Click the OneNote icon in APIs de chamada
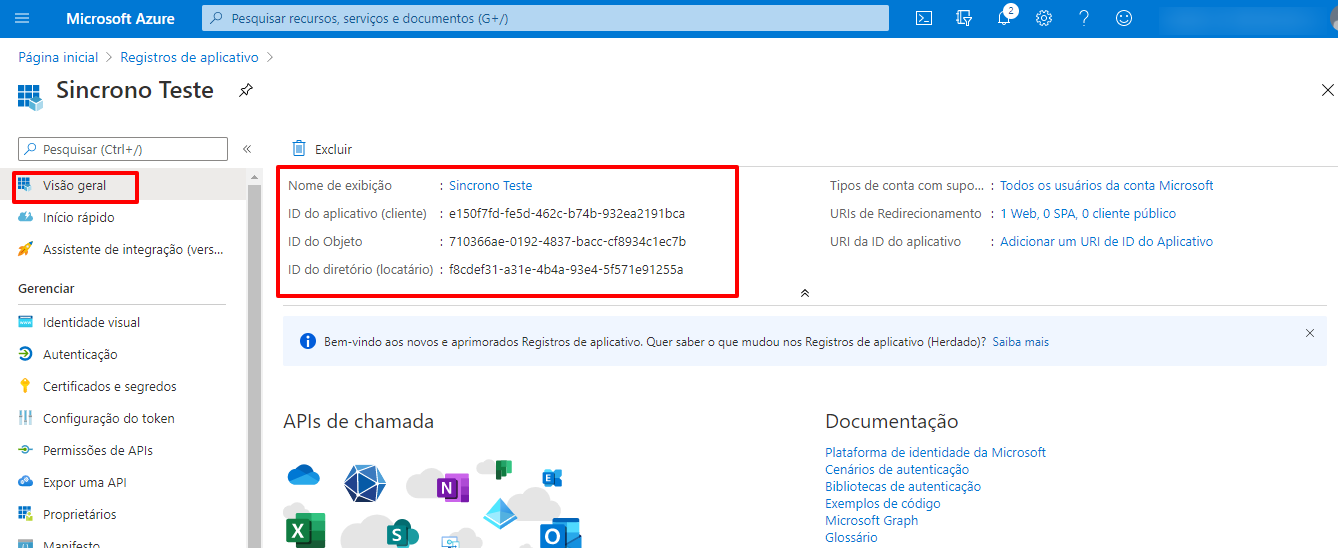Viewport: 1338px width, 548px height. click(453, 486)
